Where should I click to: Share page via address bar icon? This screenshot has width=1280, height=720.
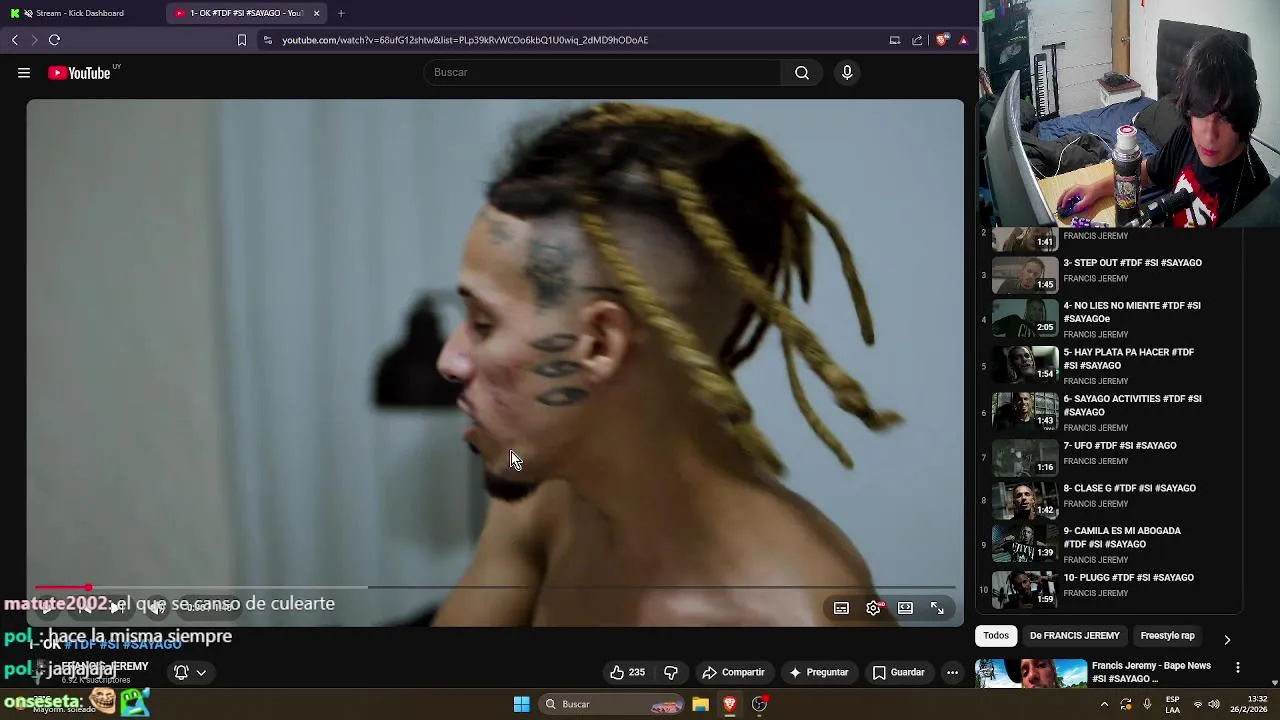tap(917, 40)
